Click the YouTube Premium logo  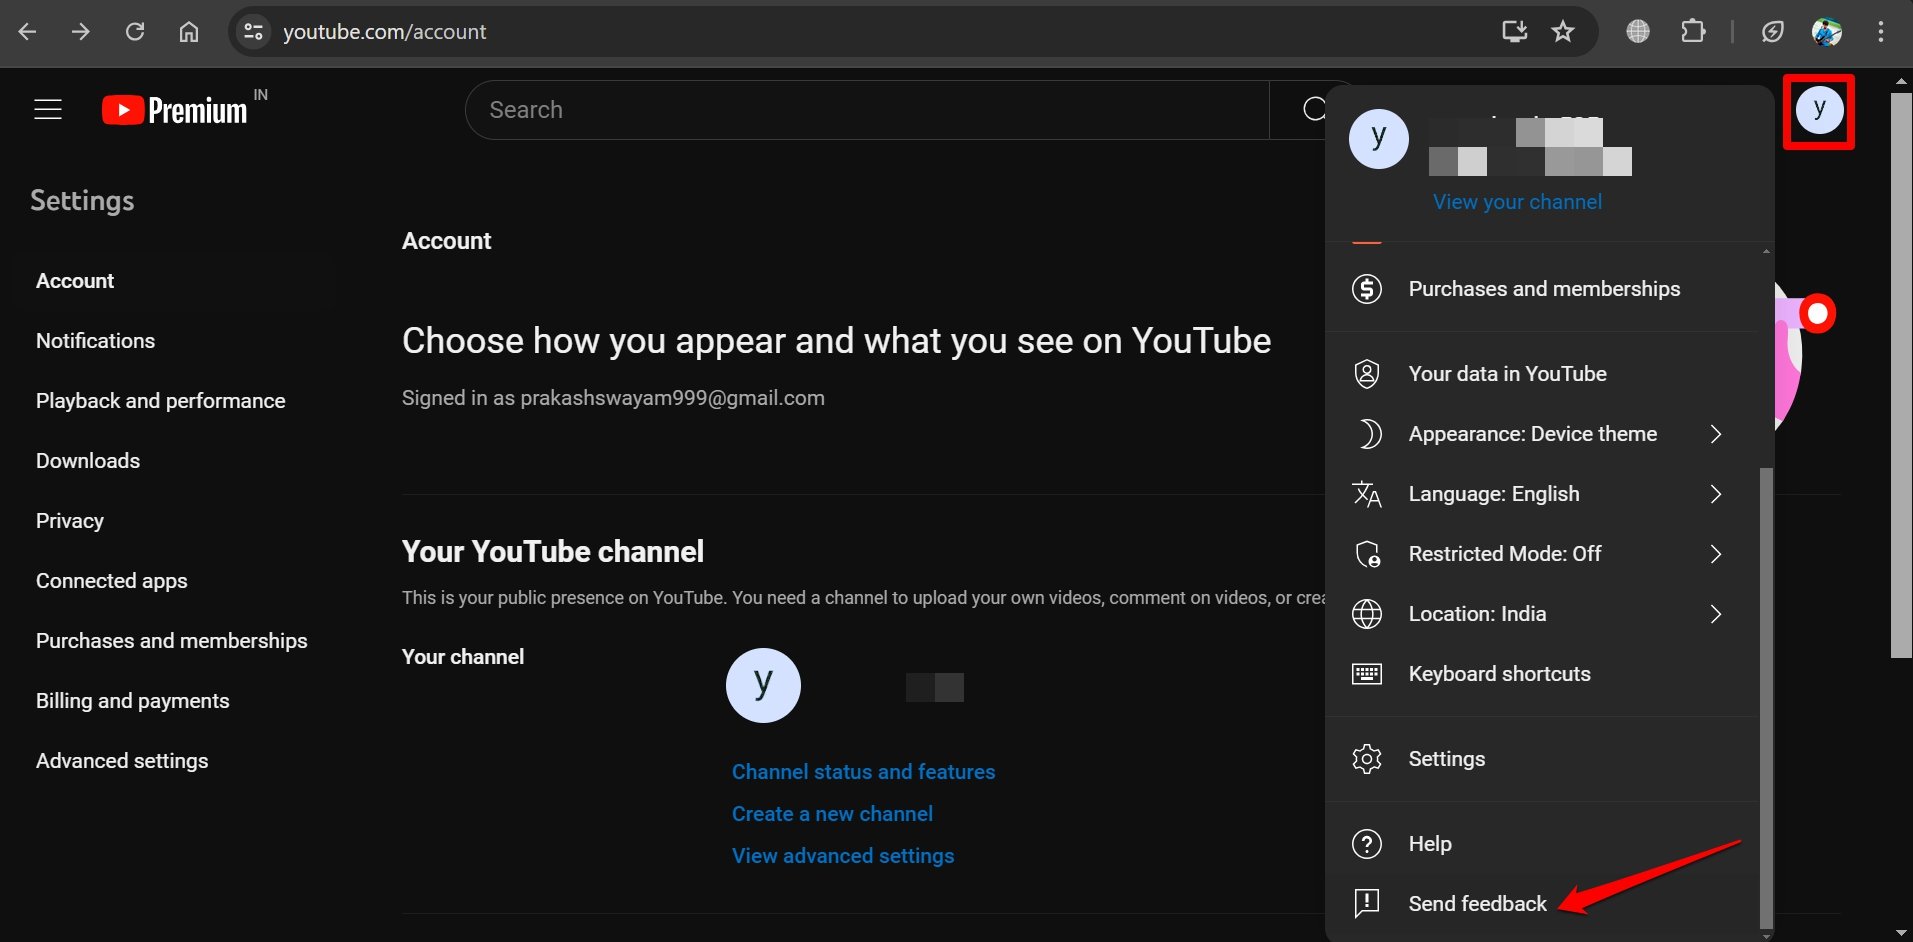[x=175, y=110]
